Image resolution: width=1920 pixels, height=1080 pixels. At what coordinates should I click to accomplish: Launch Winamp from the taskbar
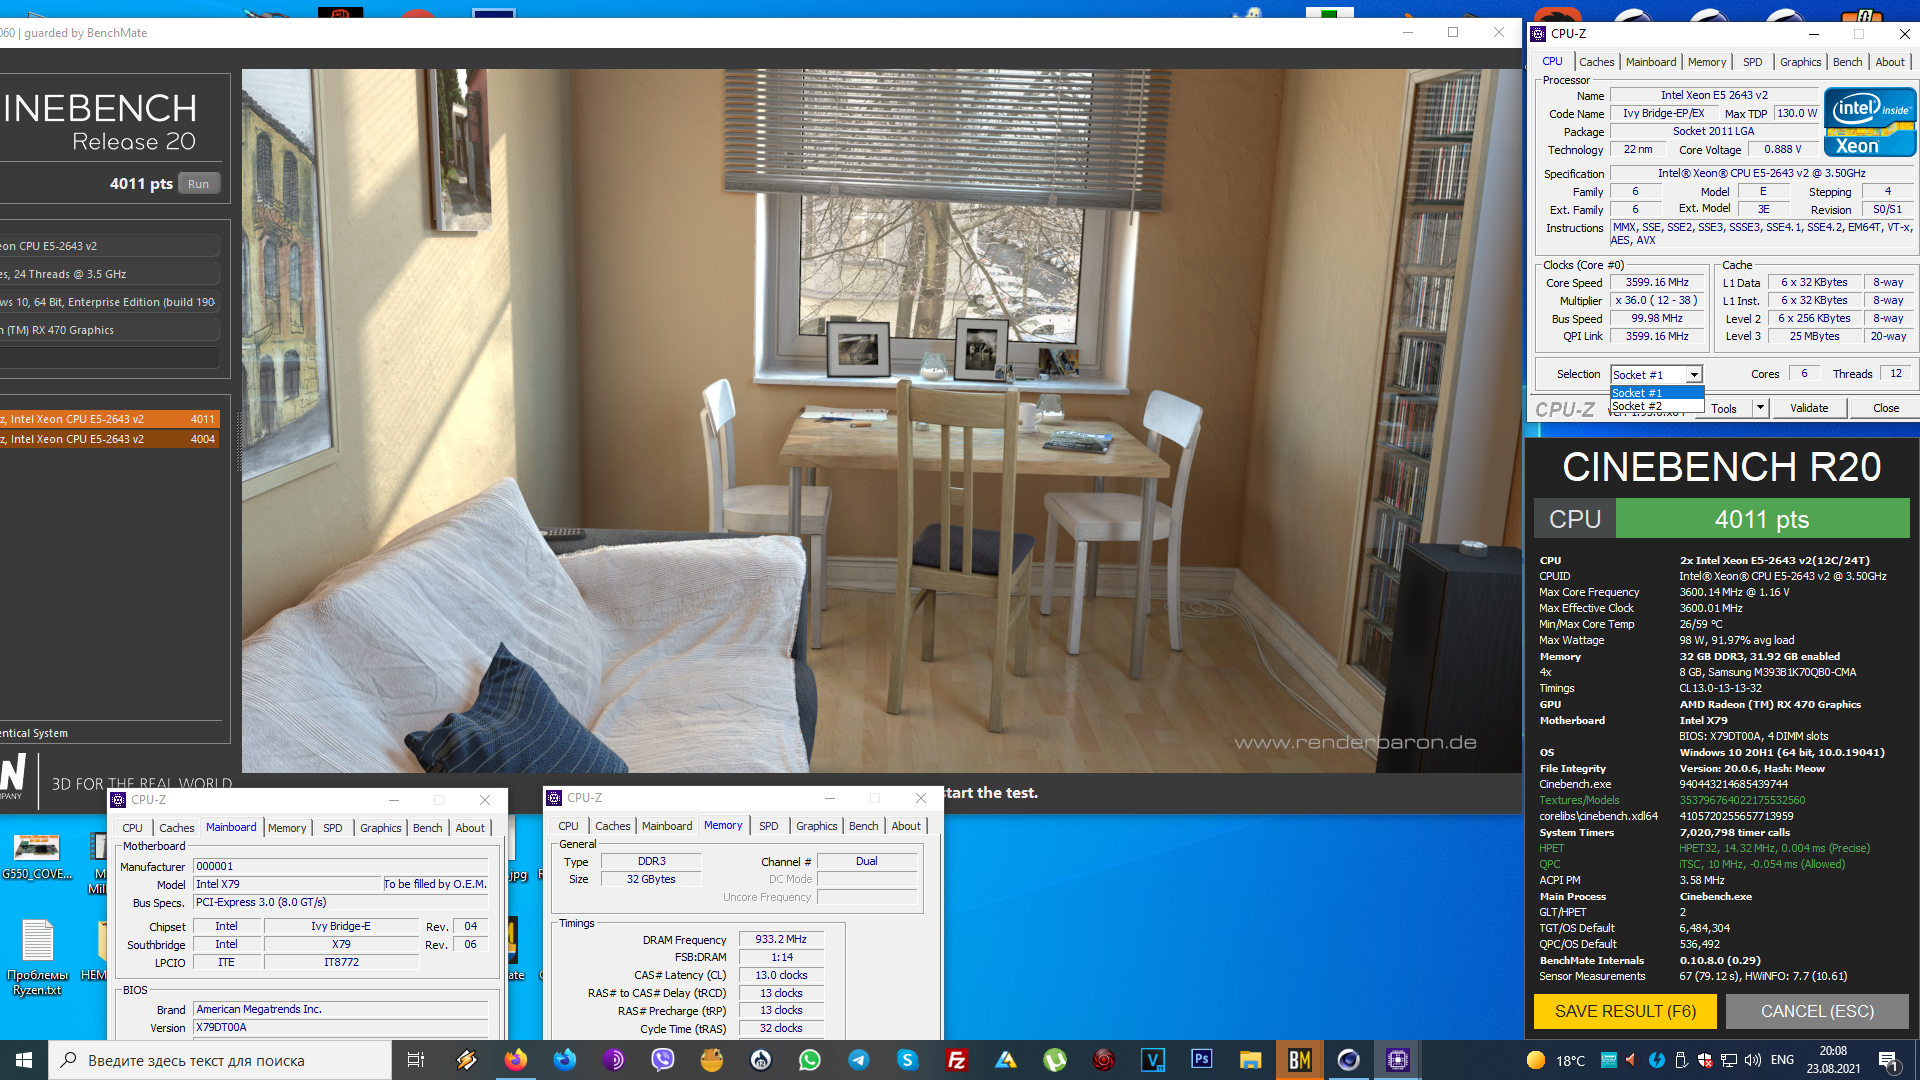pyautogui.click(x=466, y=1060)
